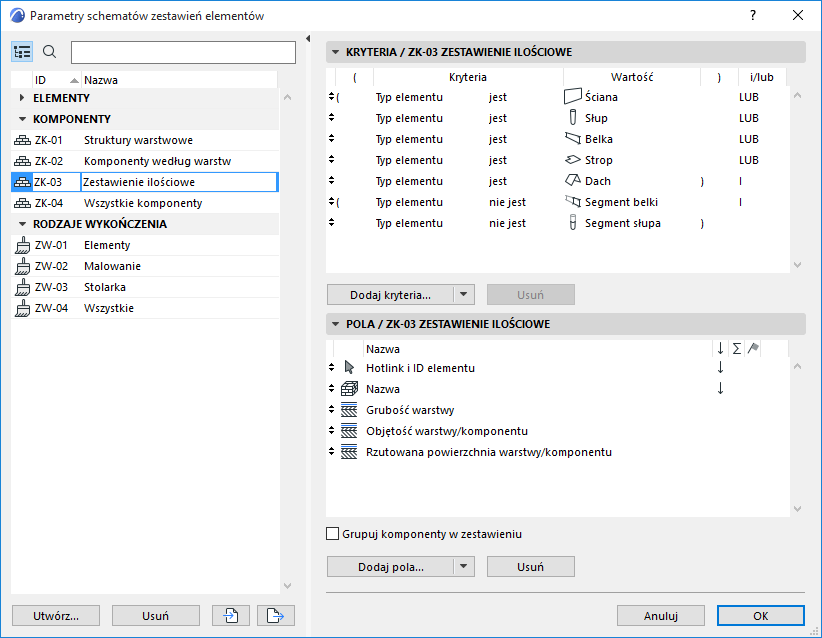This screenshot has height=638, width=822.
Task: Open the Dodaj pola dropdown arrow
Action: pyautogui.click(x=462, y=567)
